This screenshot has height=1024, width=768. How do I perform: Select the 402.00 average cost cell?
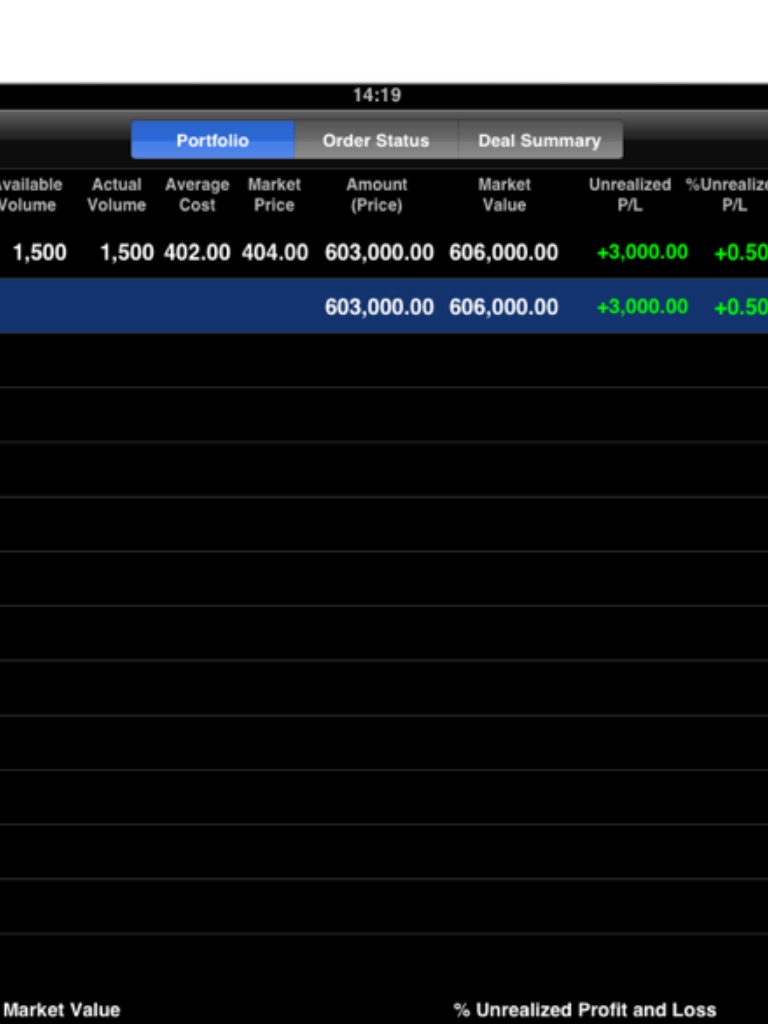[x=197, y=253]
